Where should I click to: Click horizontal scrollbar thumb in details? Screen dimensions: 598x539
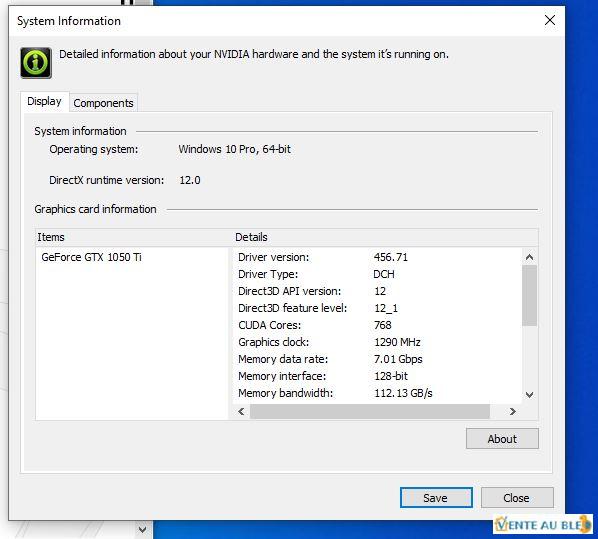point(370,411)
